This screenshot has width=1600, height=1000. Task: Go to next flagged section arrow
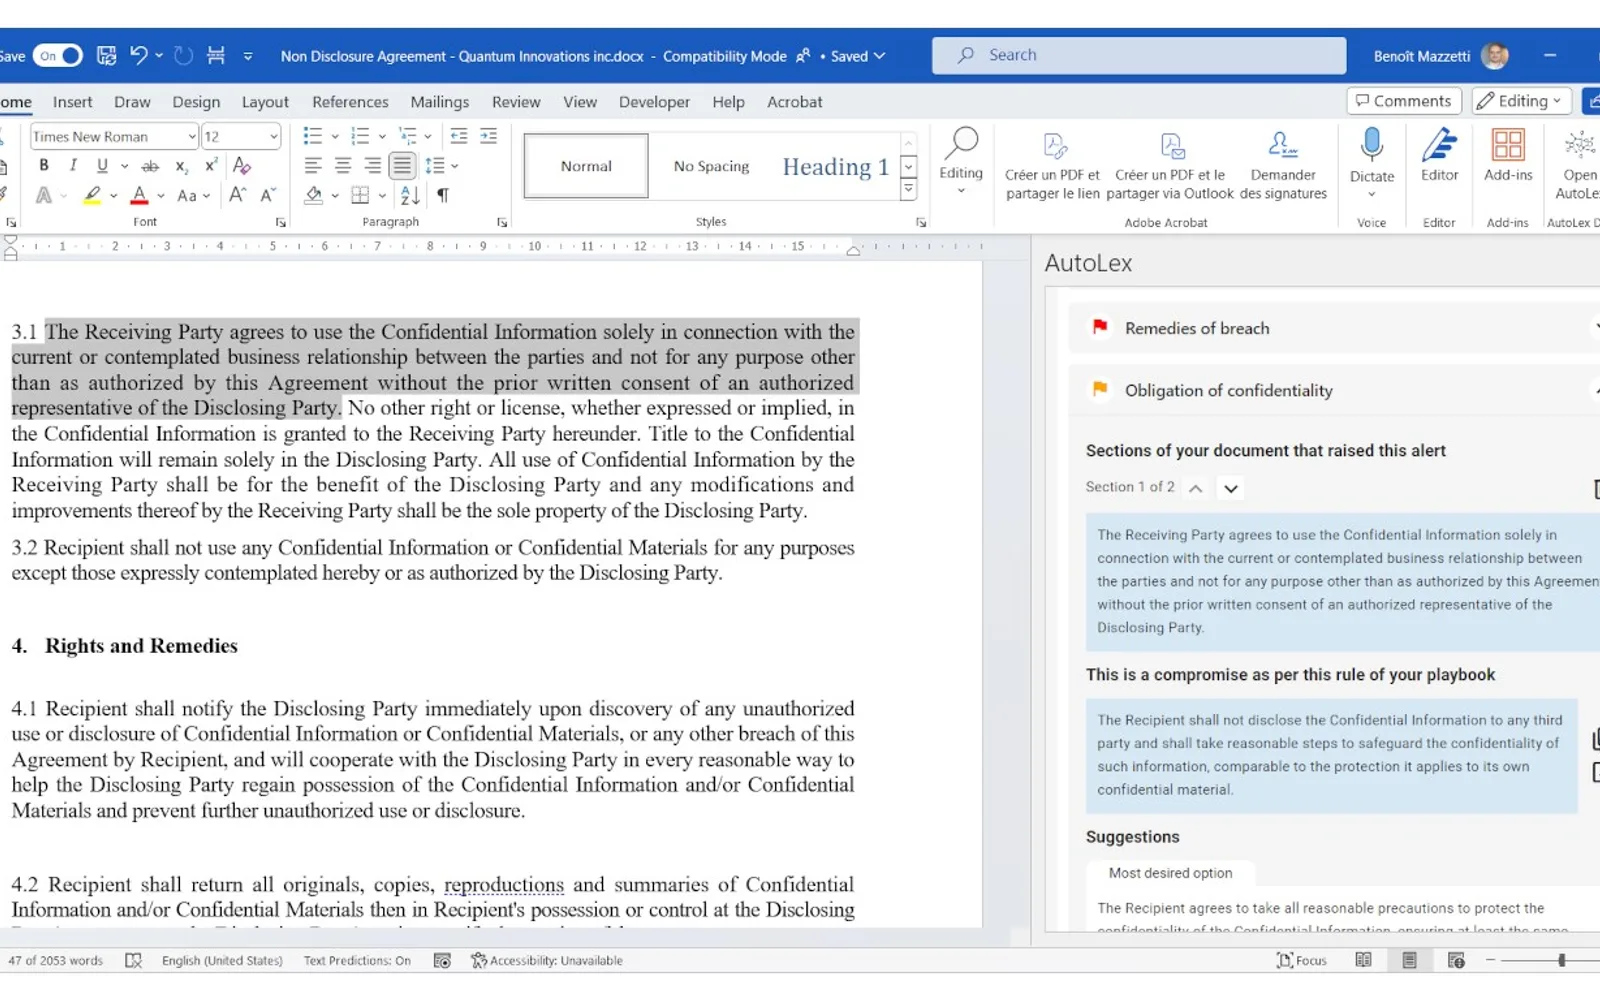[1231, 488]
